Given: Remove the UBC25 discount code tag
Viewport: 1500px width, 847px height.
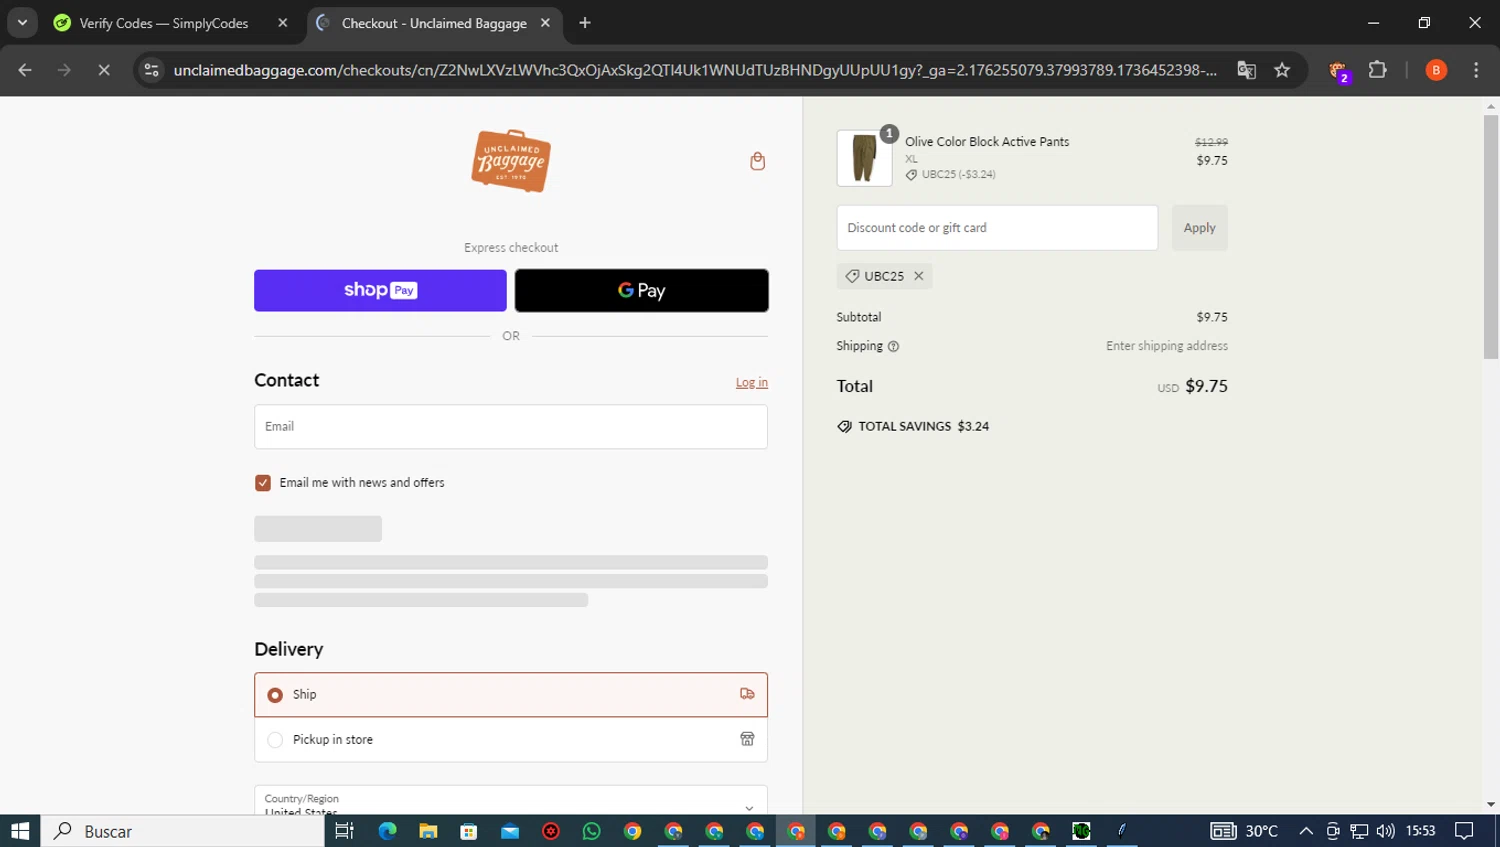Looking at the screenshot, I should point(918,276).
